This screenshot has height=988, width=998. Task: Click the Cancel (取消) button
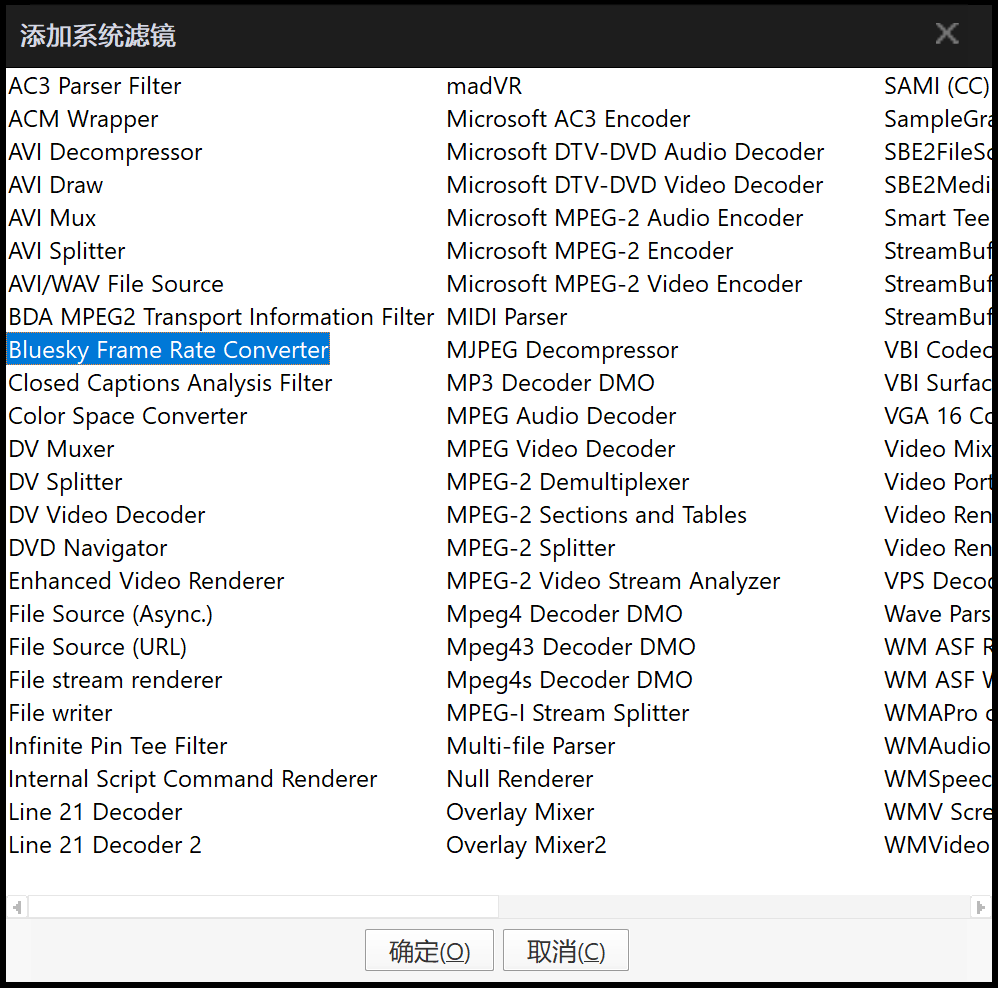(x=565, y=951)
